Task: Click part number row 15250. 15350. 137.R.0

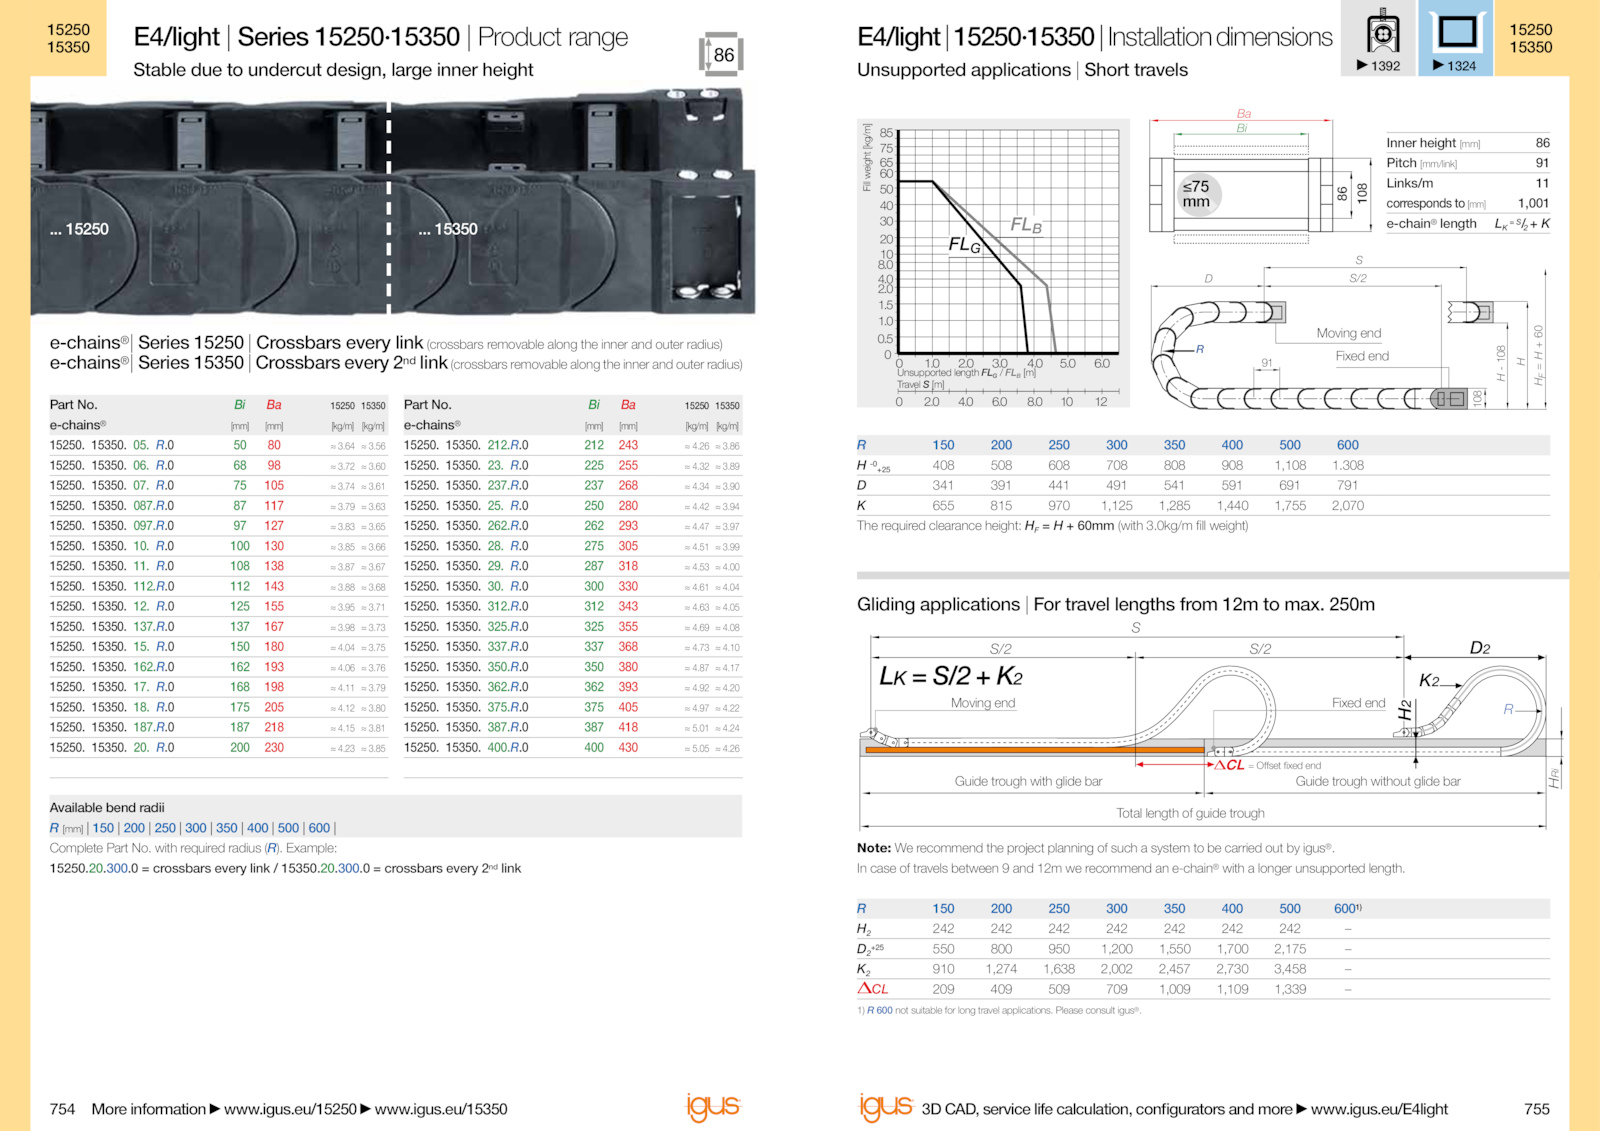Action: [x=218, y=627]
